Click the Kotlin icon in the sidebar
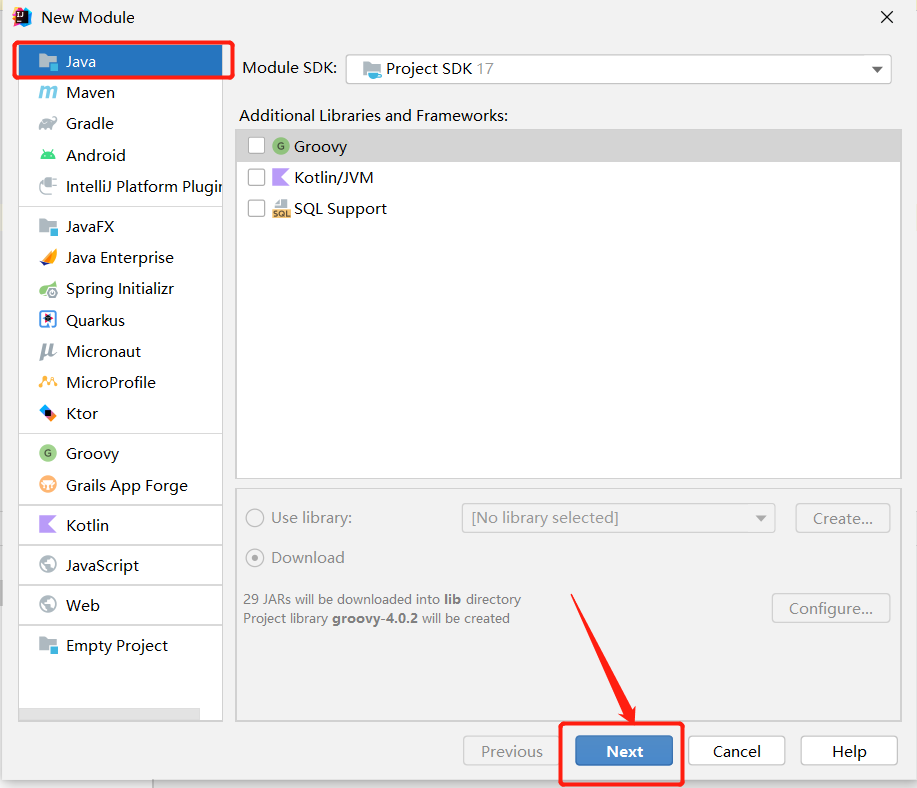 coord(48,524)
